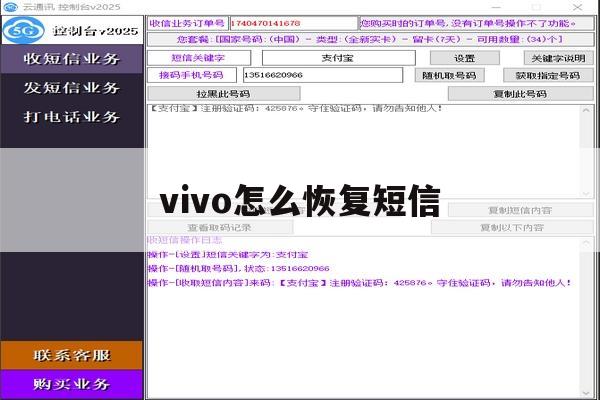This screenshot has height=400, width=600.
Task: Click the 您套餐 package info banner
Action: pos(370,39)
